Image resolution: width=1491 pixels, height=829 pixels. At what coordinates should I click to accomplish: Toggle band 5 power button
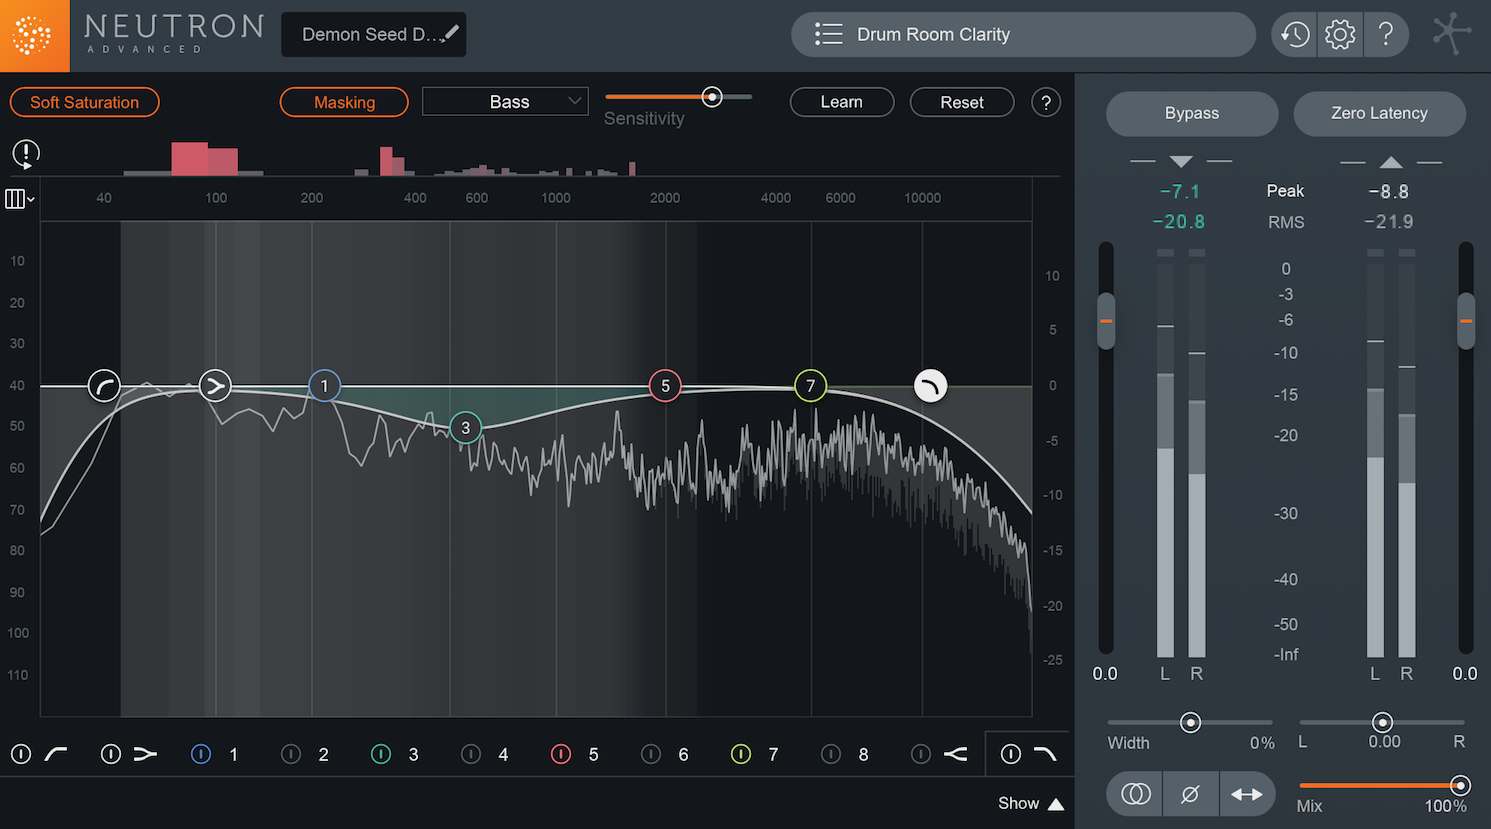pyautogui.click(x=561, y=754)
